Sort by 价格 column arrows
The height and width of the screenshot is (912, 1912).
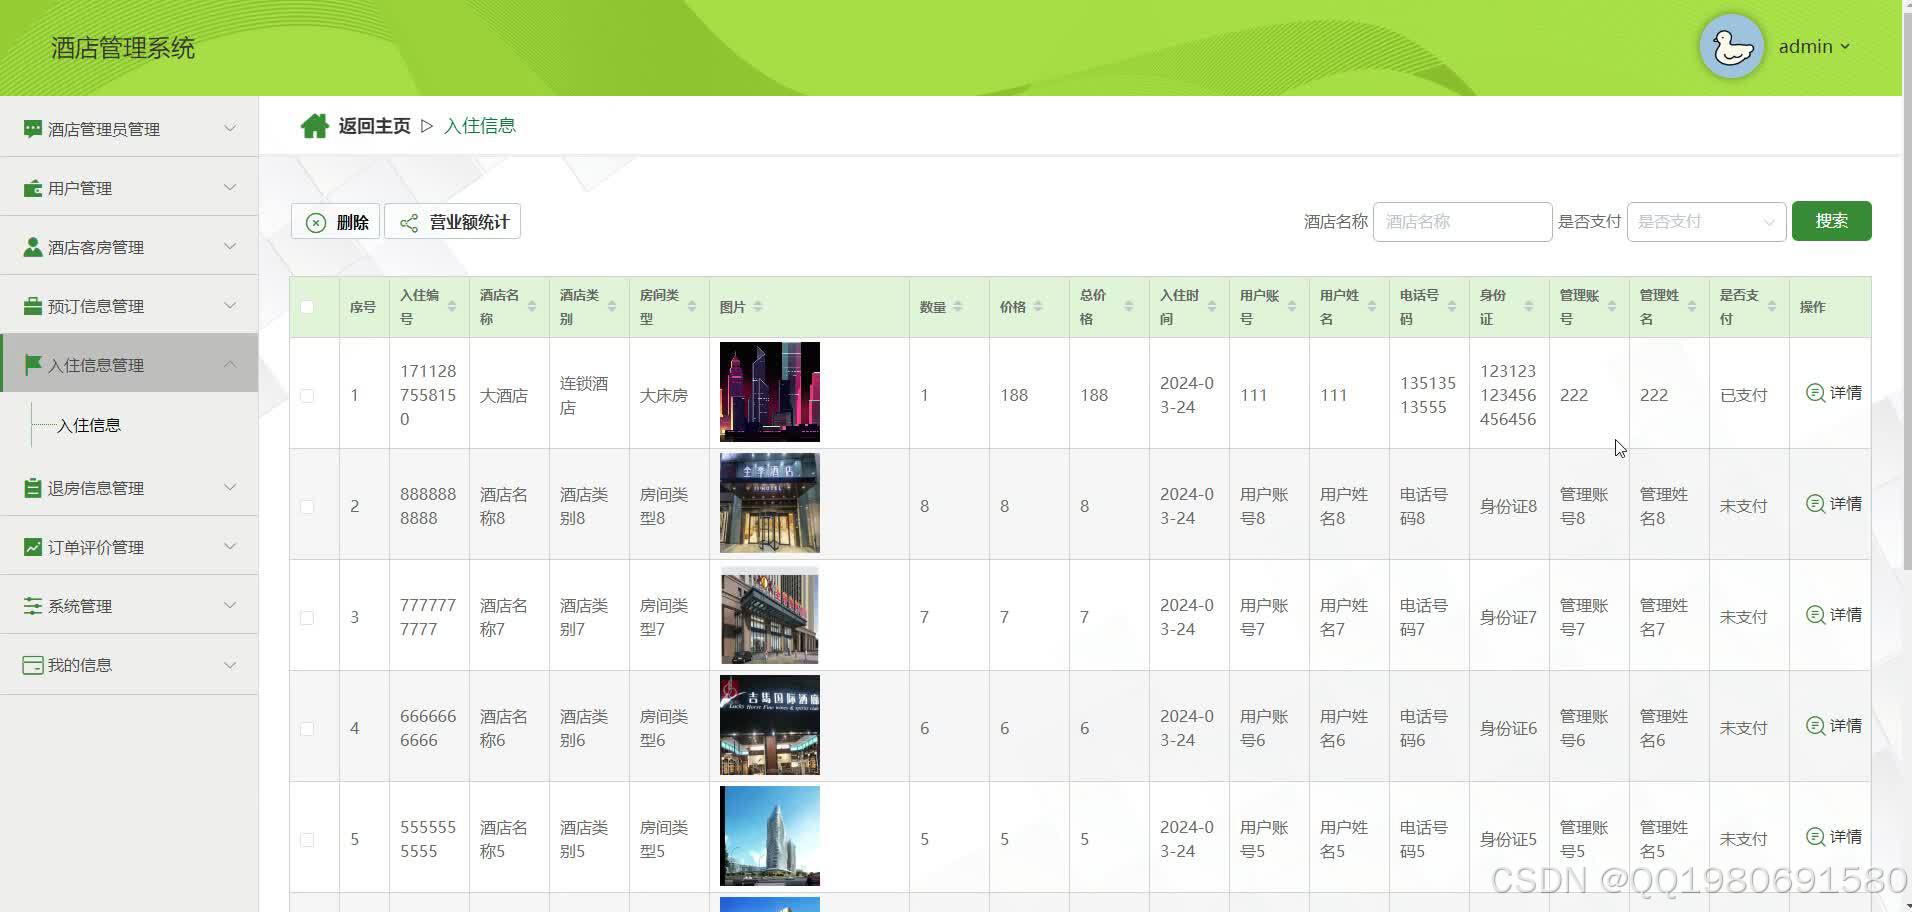(x=1038, y=307)
